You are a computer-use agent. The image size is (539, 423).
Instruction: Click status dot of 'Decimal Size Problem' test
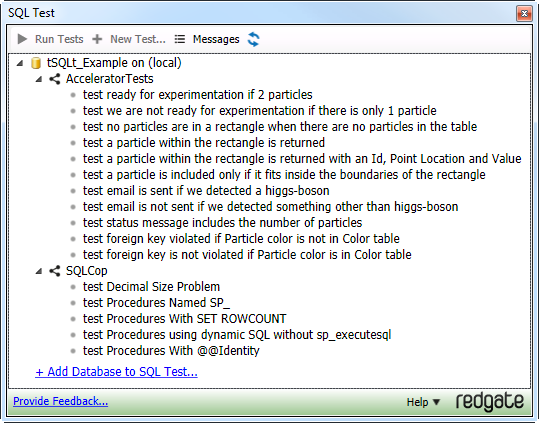tap(73, 287)
